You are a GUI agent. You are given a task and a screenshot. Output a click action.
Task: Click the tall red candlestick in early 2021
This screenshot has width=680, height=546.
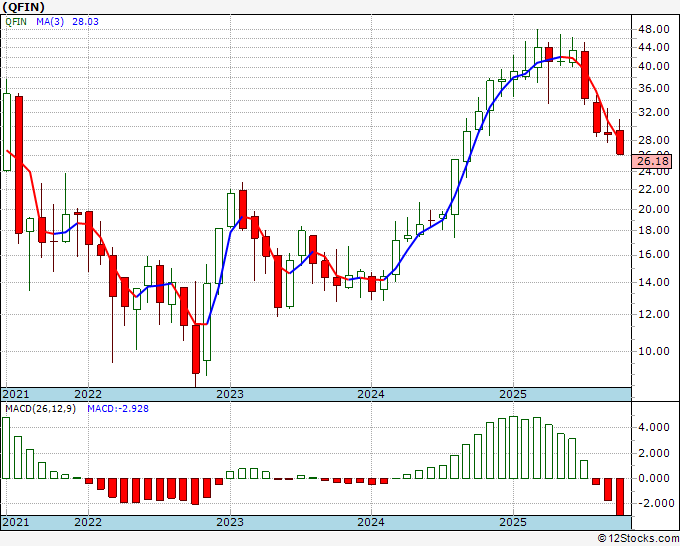coord(19,165)
